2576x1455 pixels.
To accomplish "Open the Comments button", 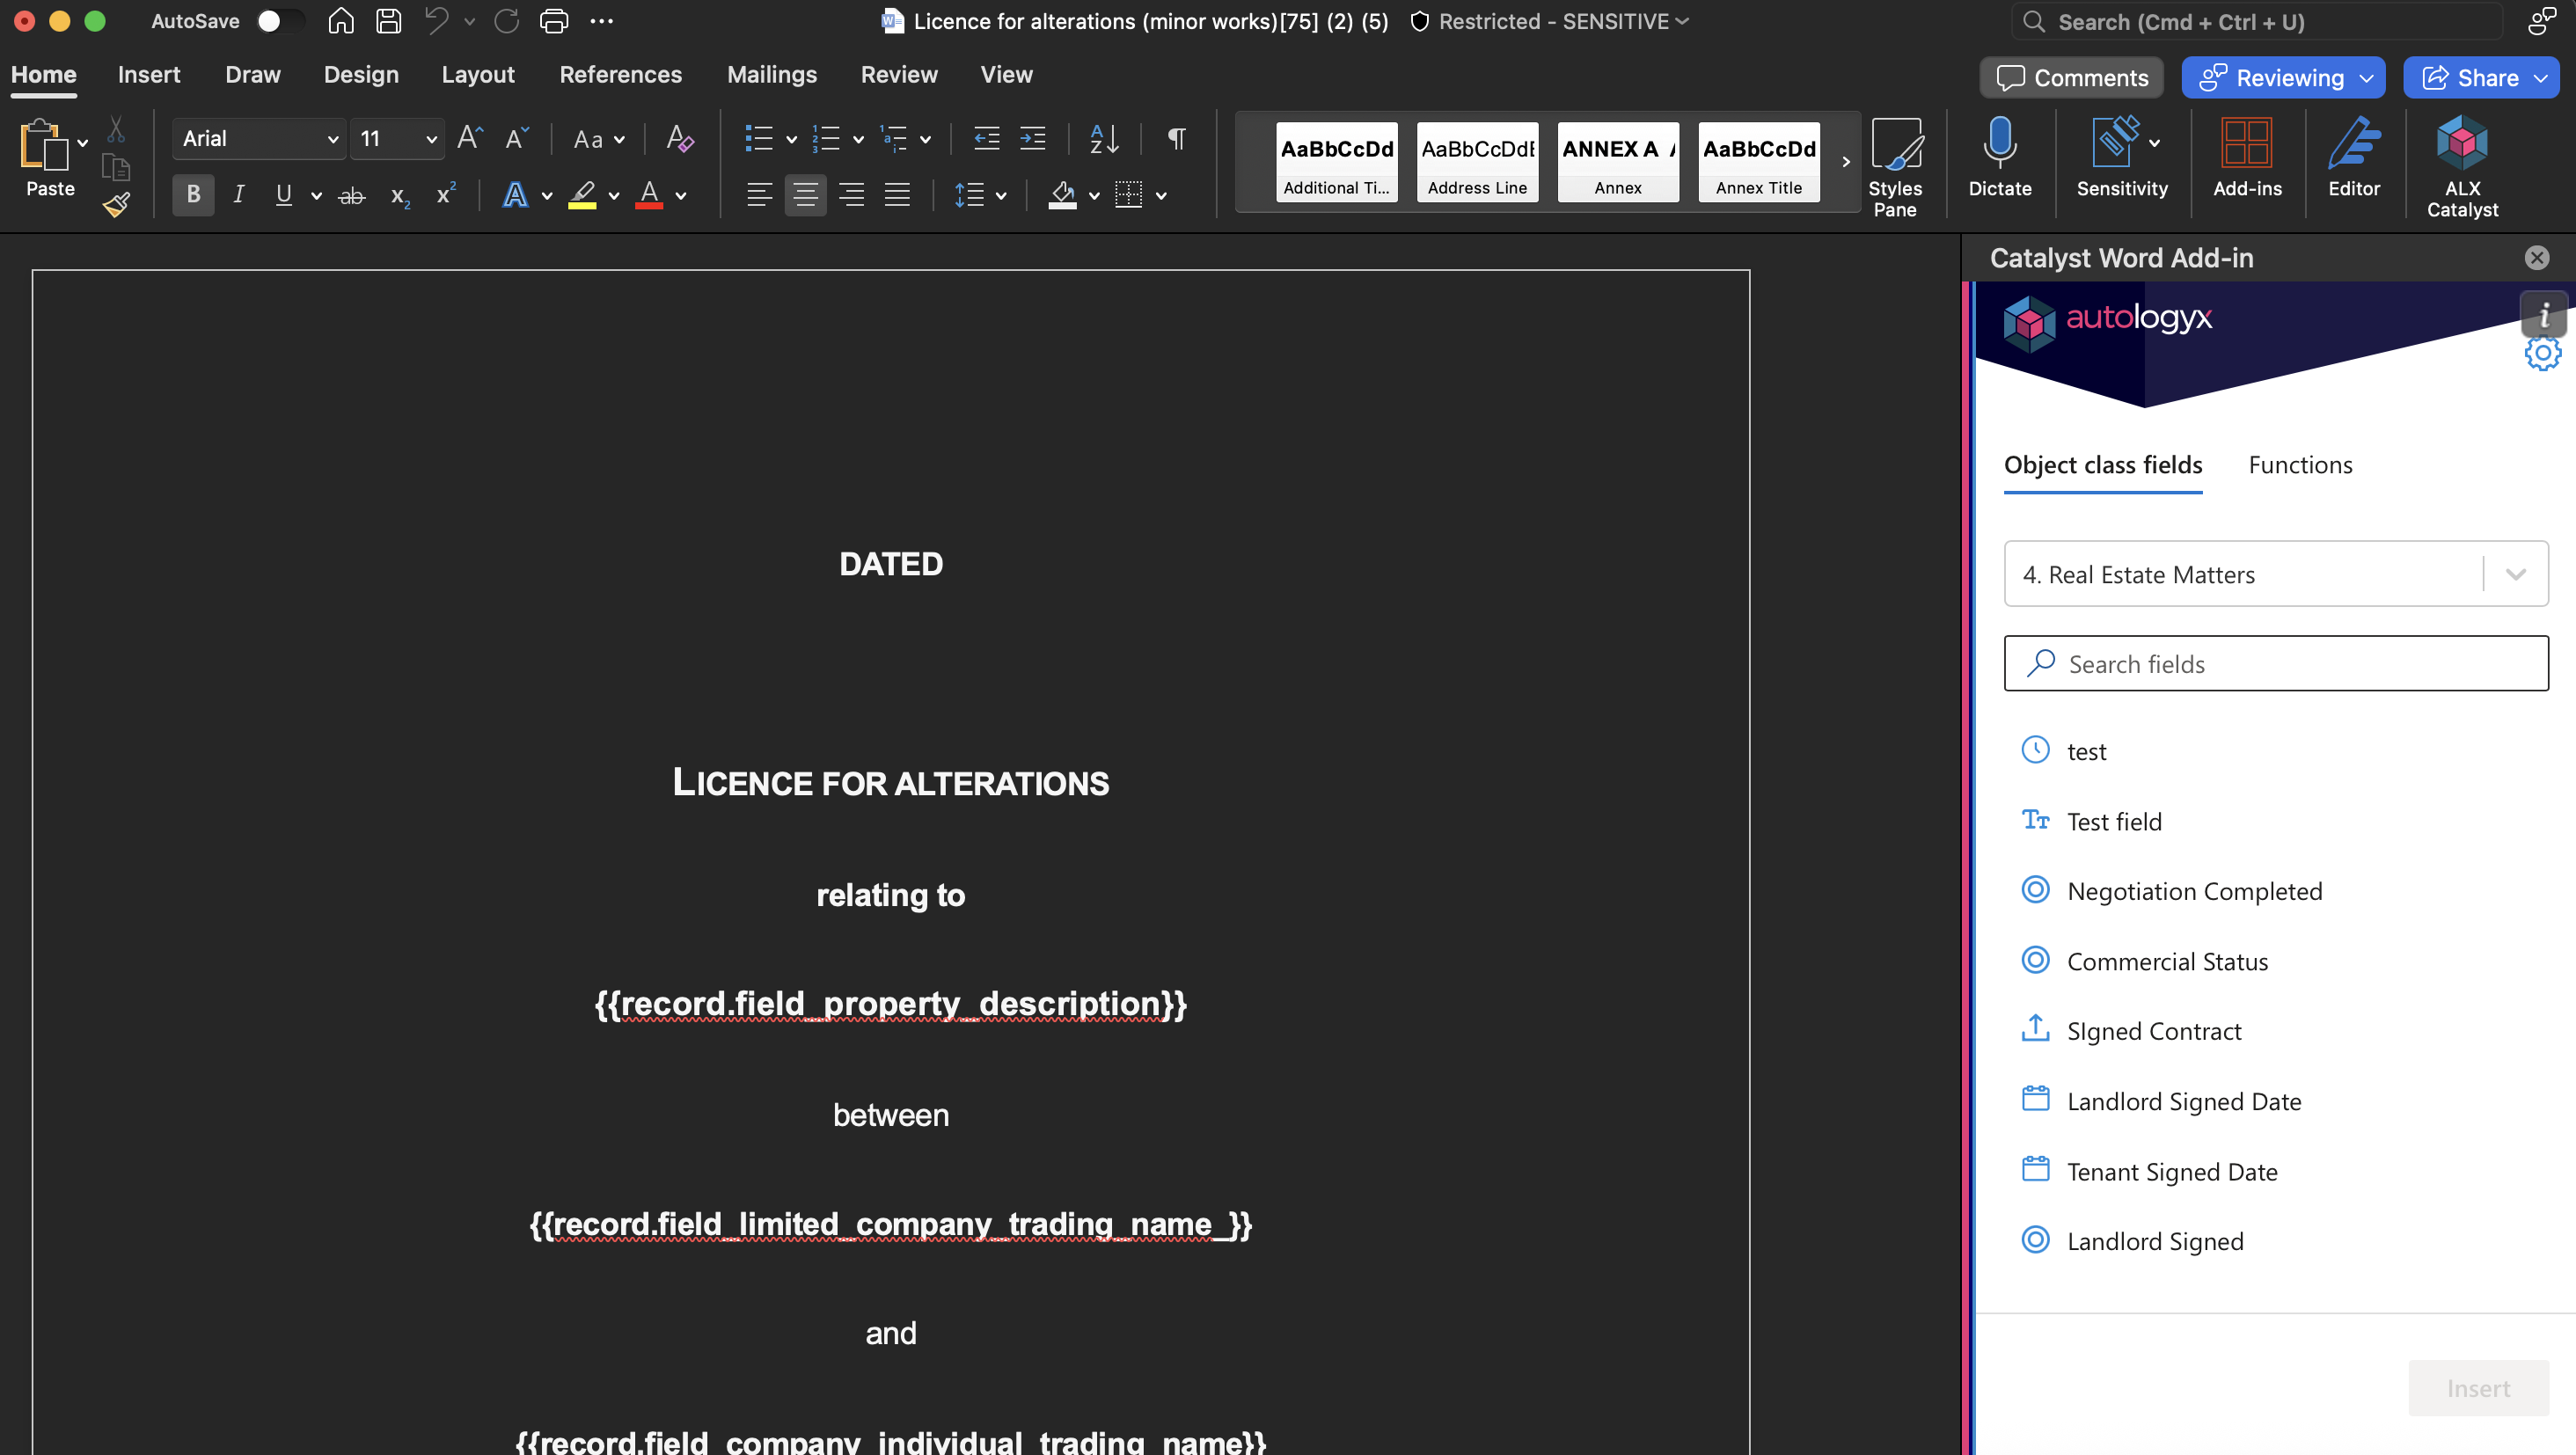I will 2071,78.
